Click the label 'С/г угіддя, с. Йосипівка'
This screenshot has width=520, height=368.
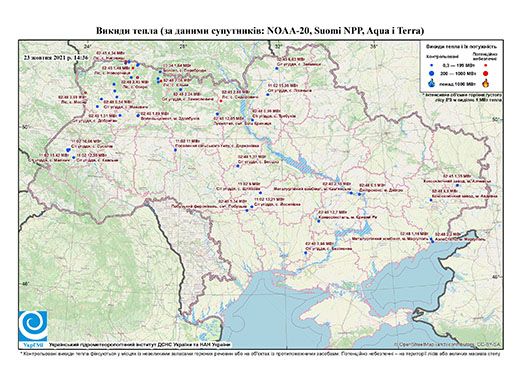click(x=277, y=204)
